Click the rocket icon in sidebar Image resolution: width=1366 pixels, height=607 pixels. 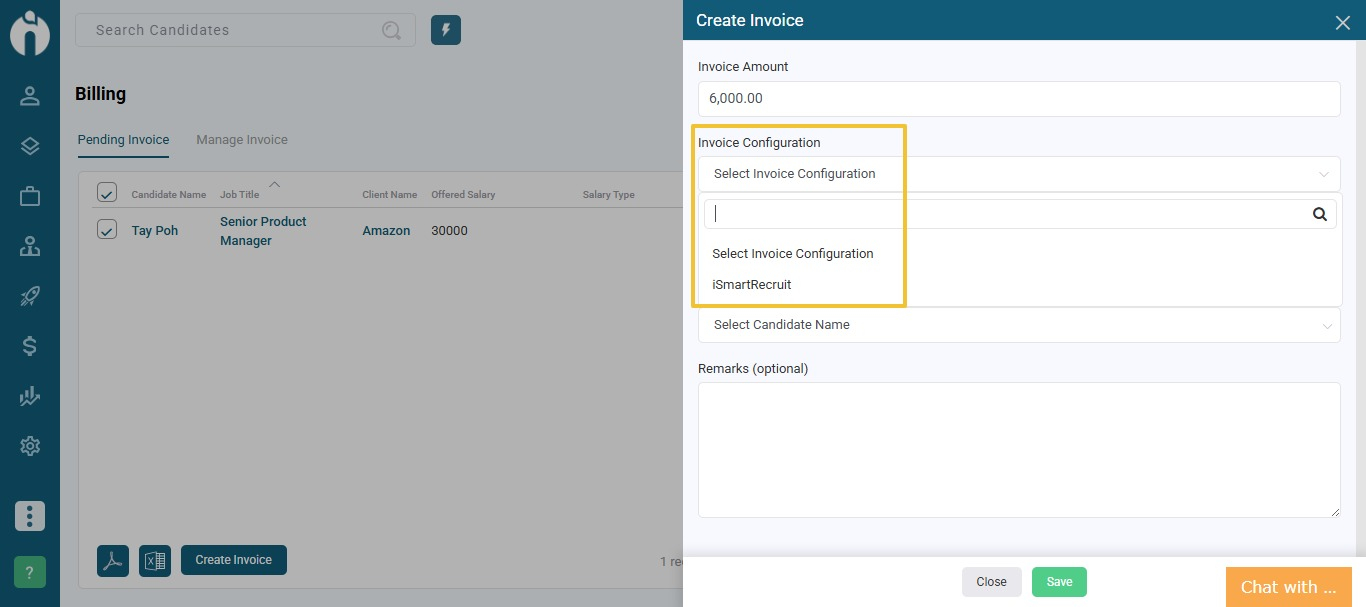30,296
